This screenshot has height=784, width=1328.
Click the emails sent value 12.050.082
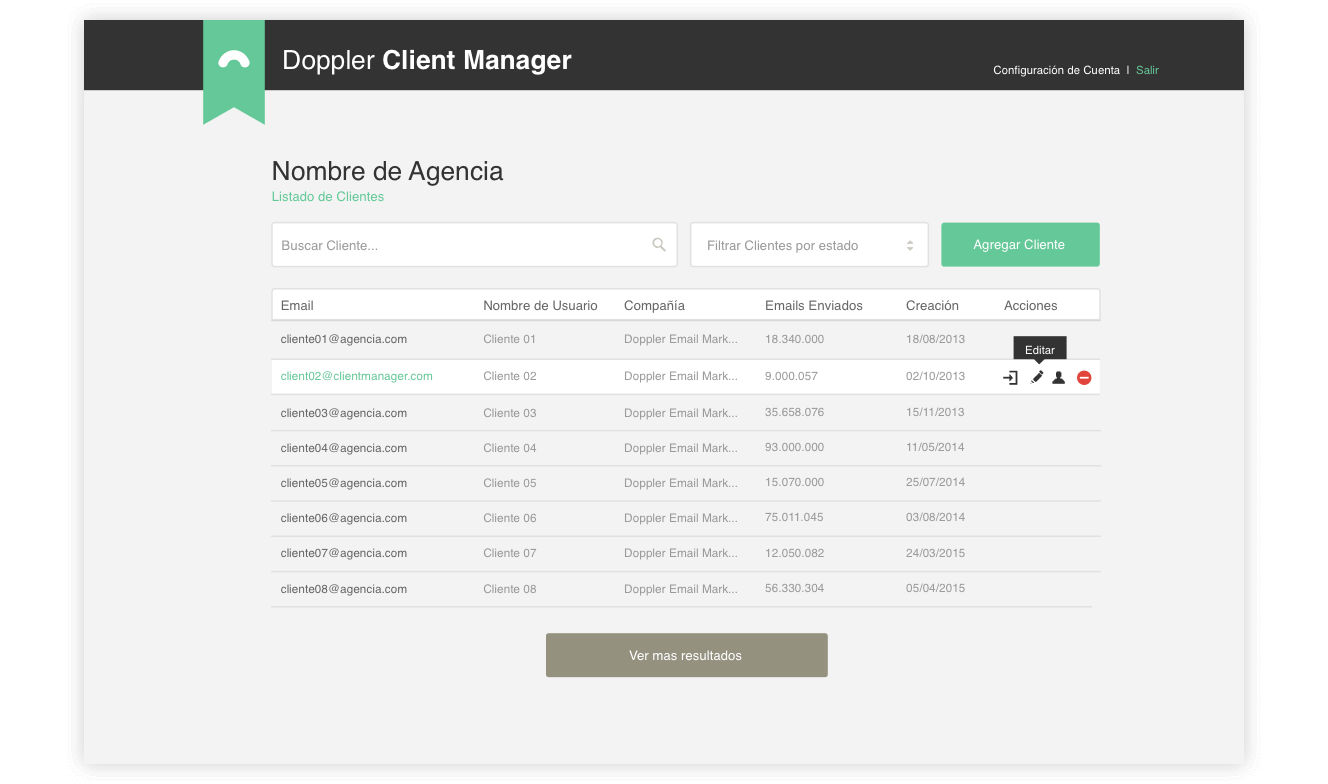click(795, 553)
